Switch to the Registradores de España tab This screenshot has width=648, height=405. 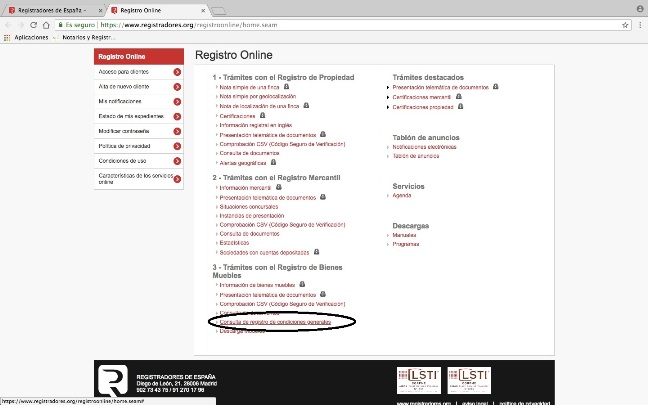point(50,9)
